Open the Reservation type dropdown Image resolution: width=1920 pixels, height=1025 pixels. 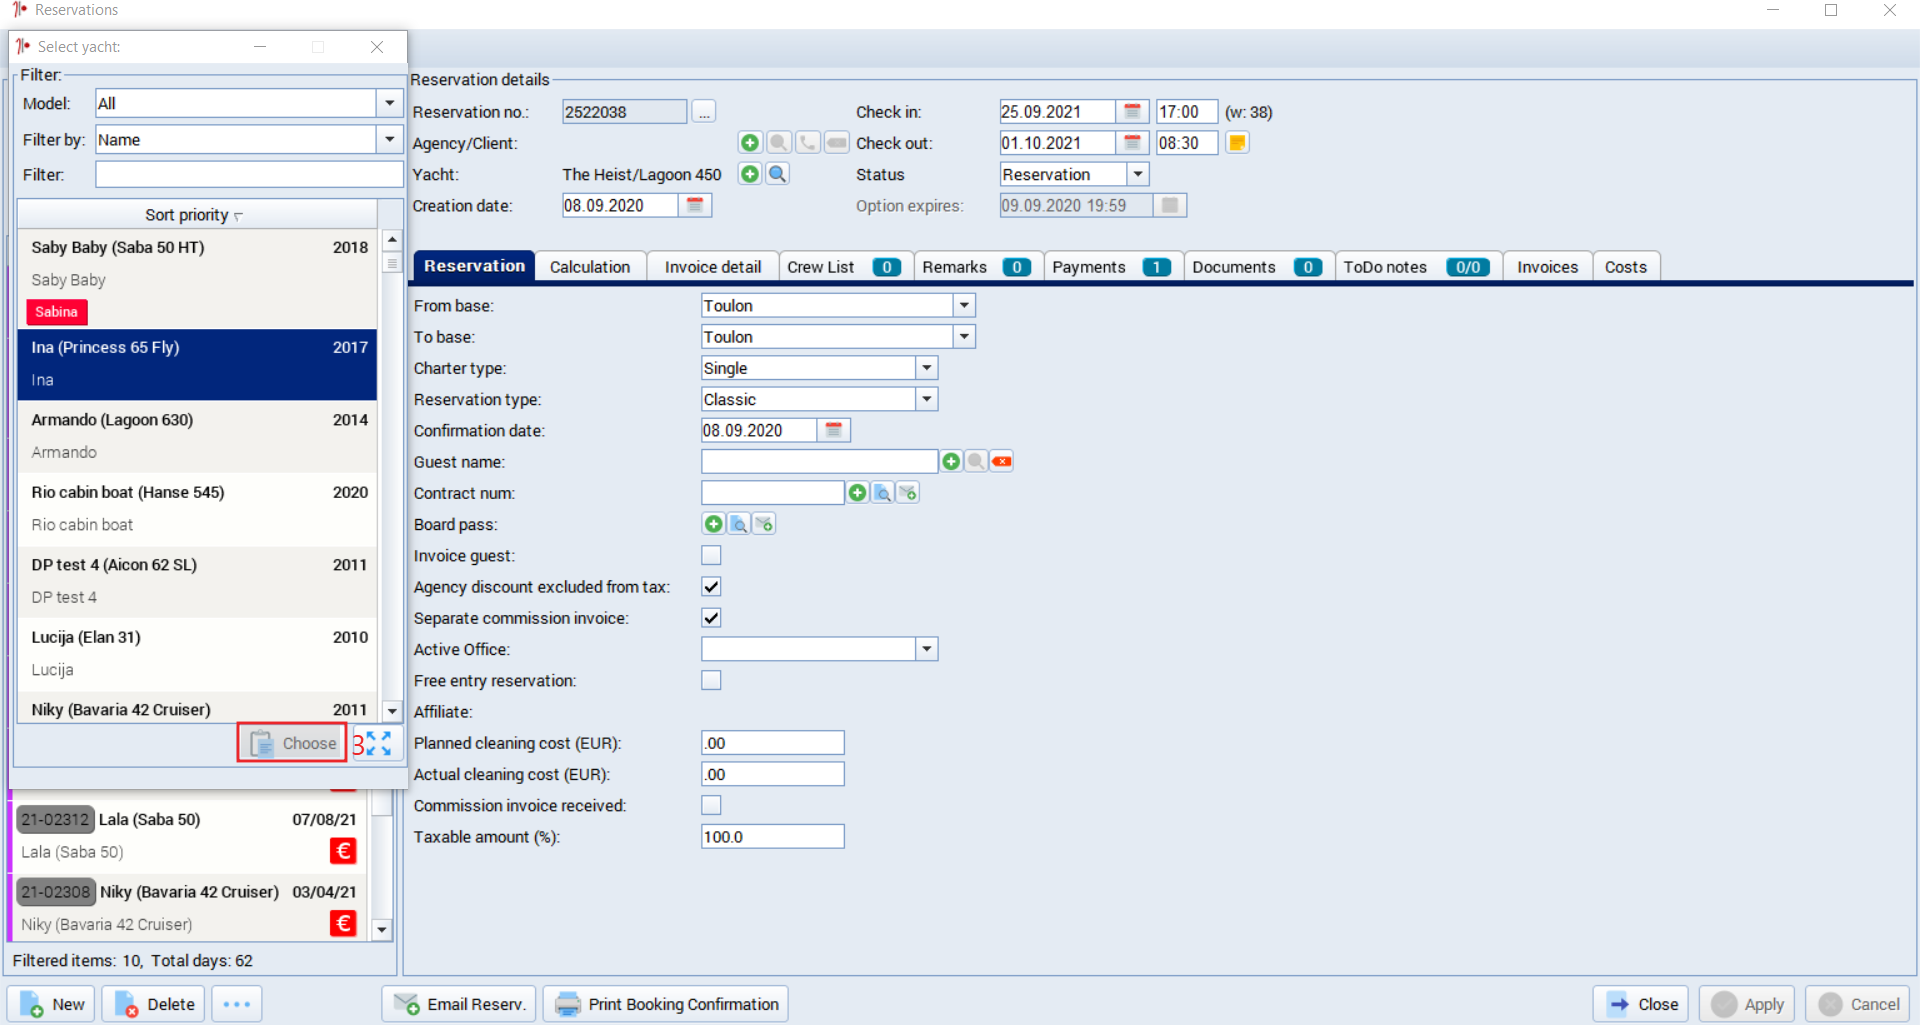(x=927, y=399)
